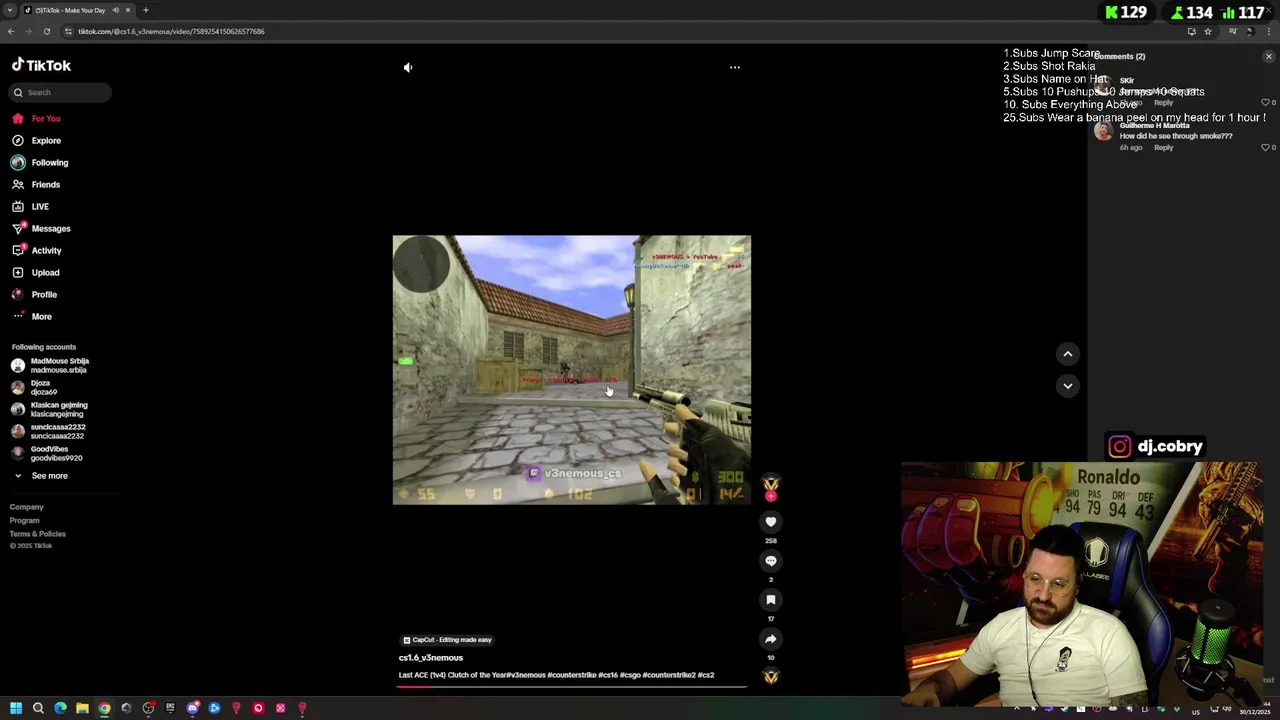
Task: Mute the TikTok tab audio icon
Action: point(116,10)
